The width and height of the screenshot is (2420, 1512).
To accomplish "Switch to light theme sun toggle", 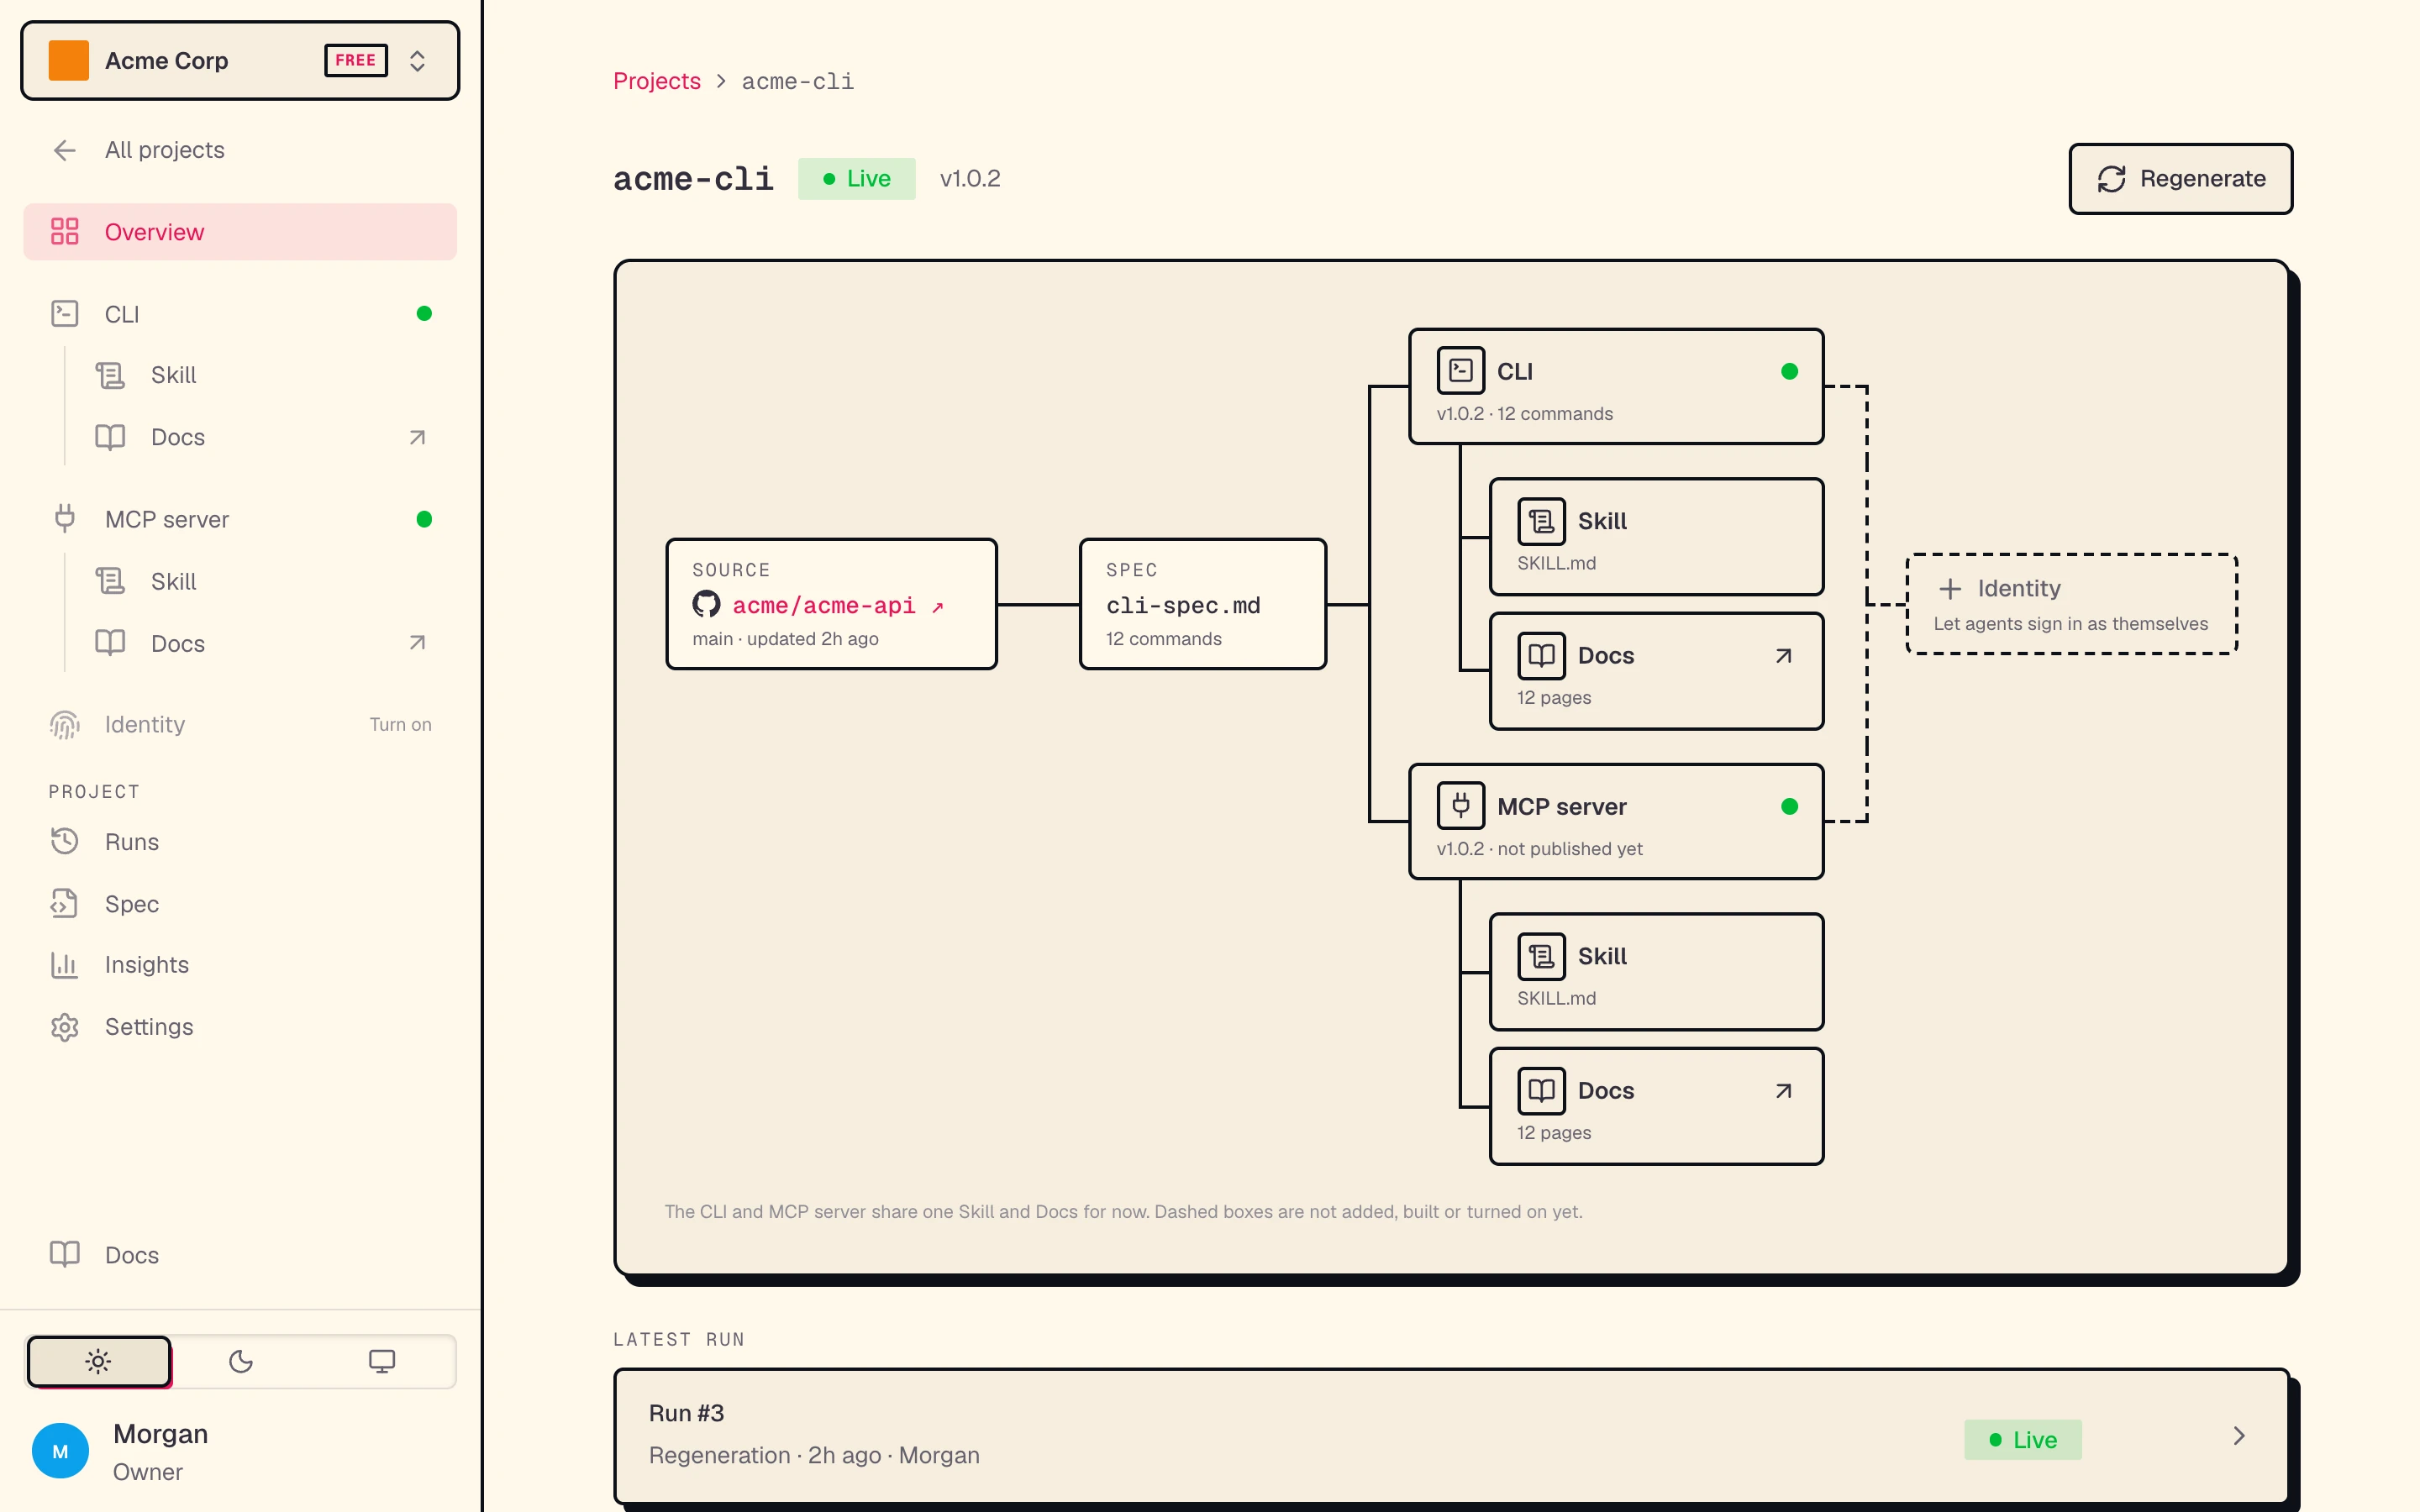I will coord(99,1361).
